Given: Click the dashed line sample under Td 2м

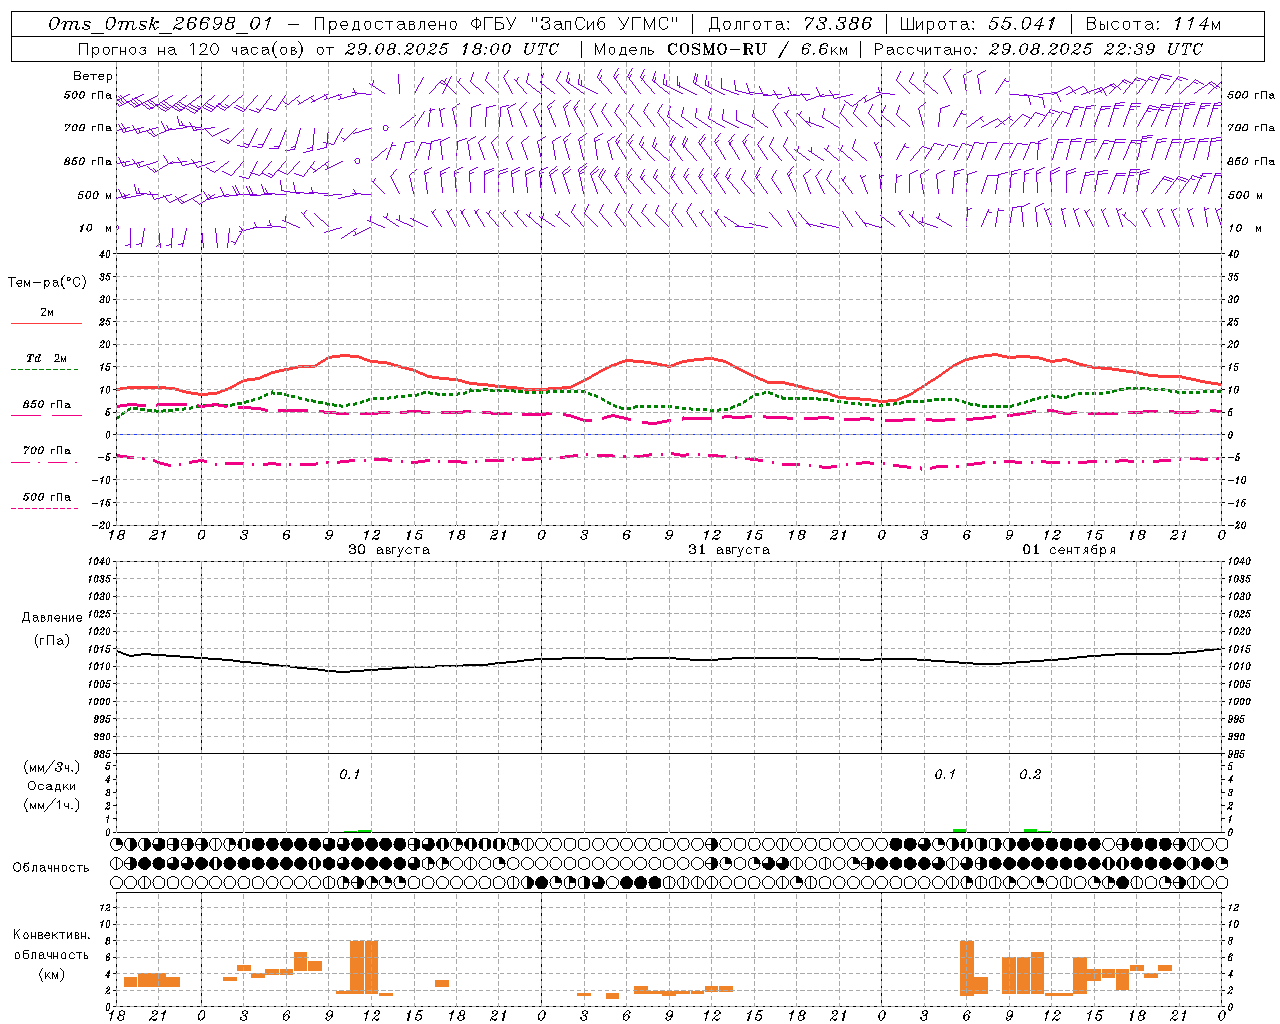Looking at the screenshot, I should click(x=45, y=370).
